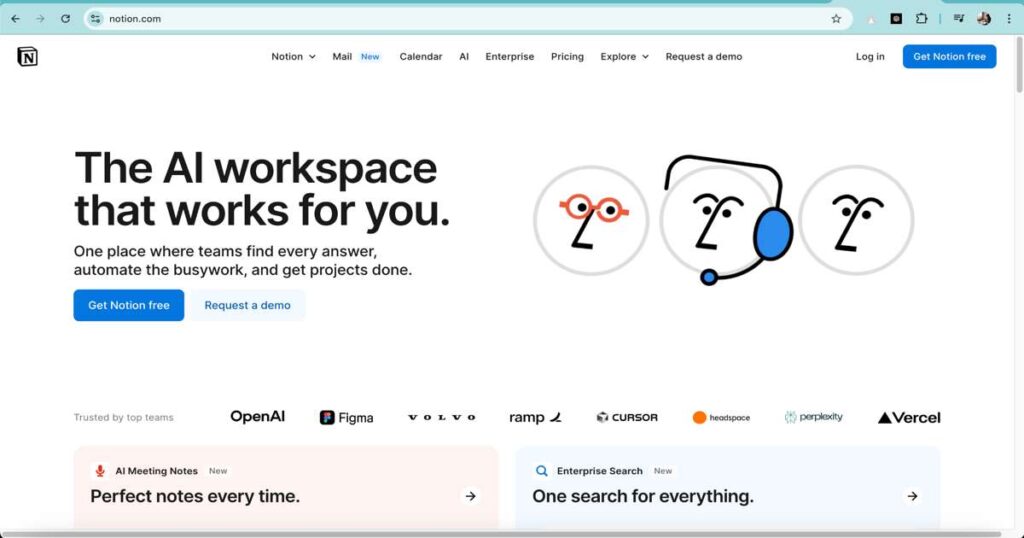
Task: Click the horizontal scrollbar at bottom
Action: pyautogui.click(x=500, y=534)
